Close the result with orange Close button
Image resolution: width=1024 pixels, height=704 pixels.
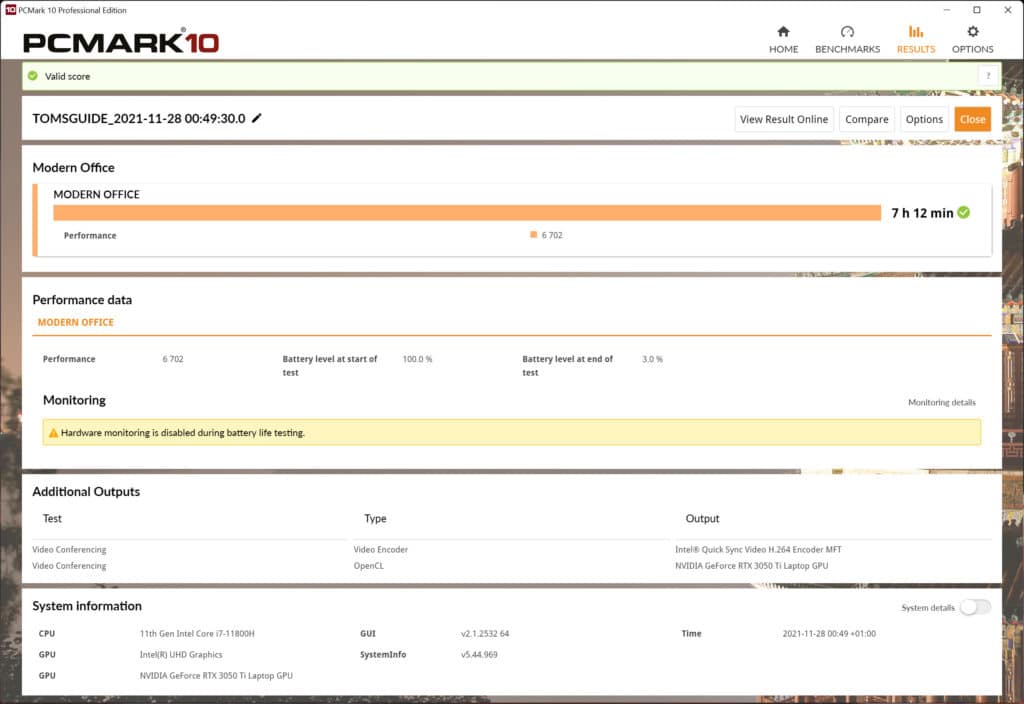(972, 119)
